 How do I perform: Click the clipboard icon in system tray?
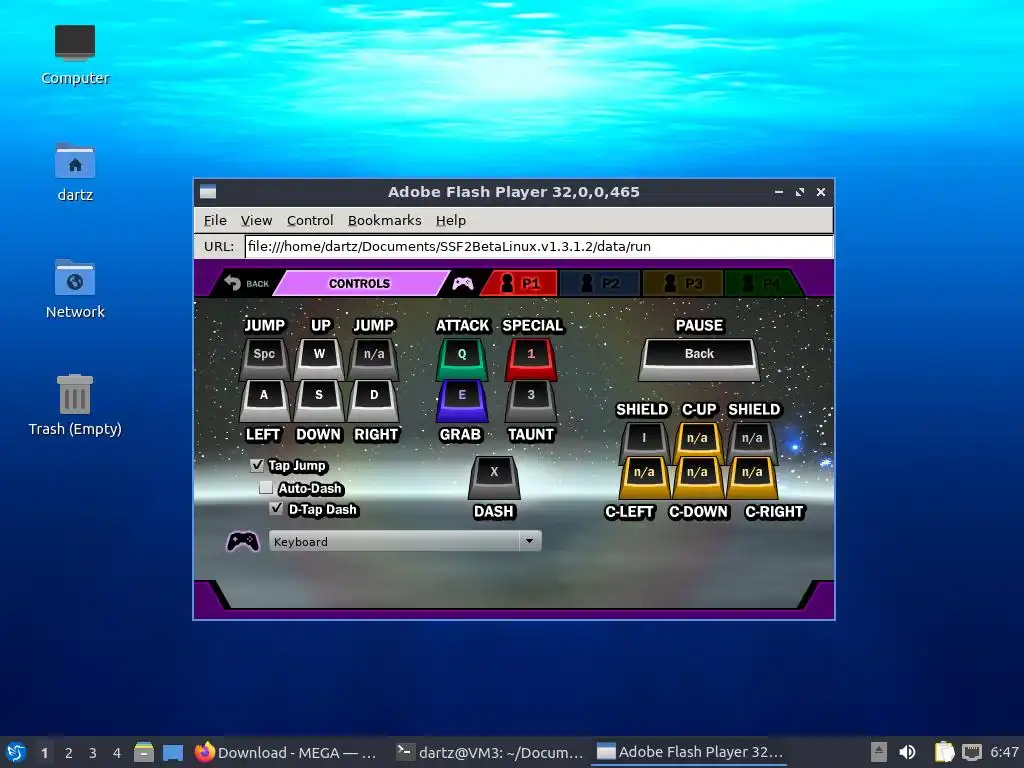pos(944,752)
